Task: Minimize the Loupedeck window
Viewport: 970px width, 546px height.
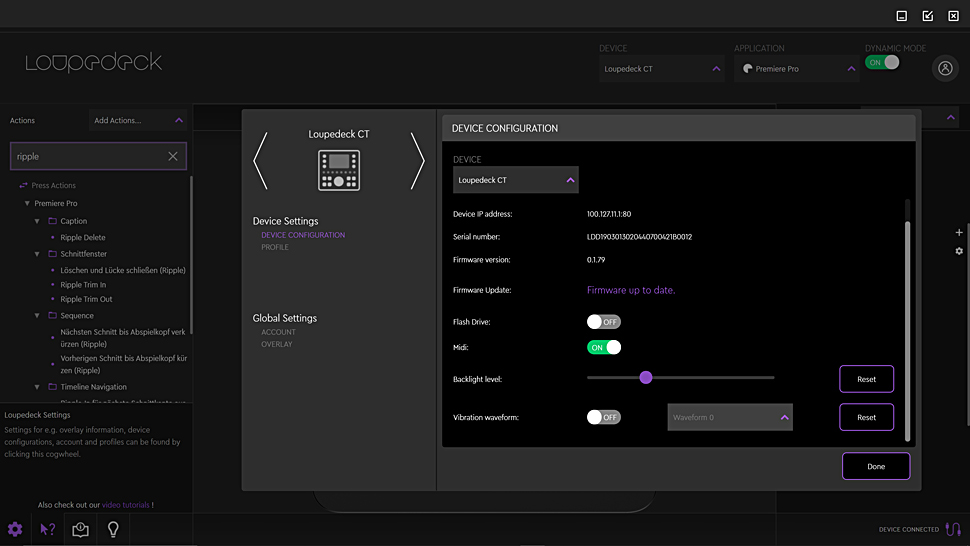Action: 902,16
